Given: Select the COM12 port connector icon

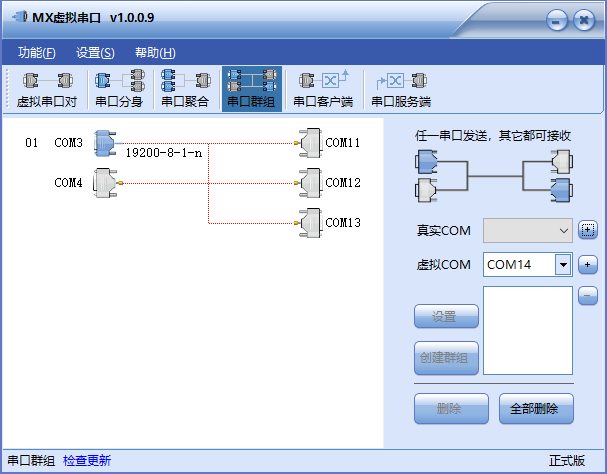Looking at the screenshot, I should (x=310, y=183).
